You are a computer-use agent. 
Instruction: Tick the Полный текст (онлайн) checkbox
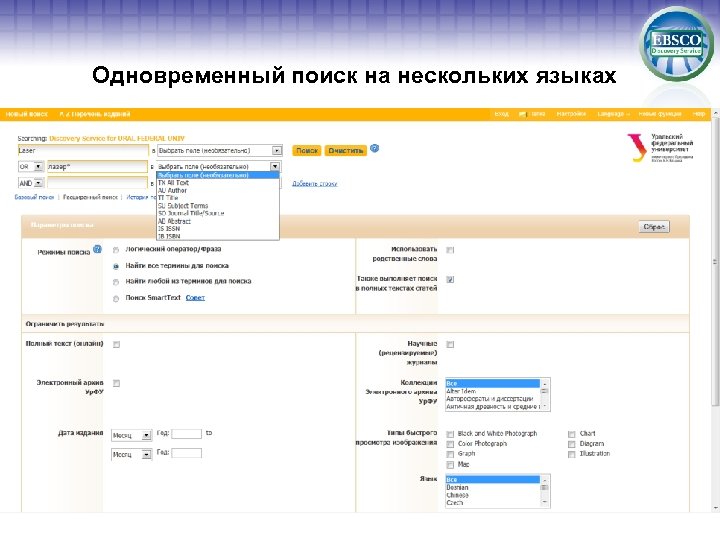coord(116,344)
